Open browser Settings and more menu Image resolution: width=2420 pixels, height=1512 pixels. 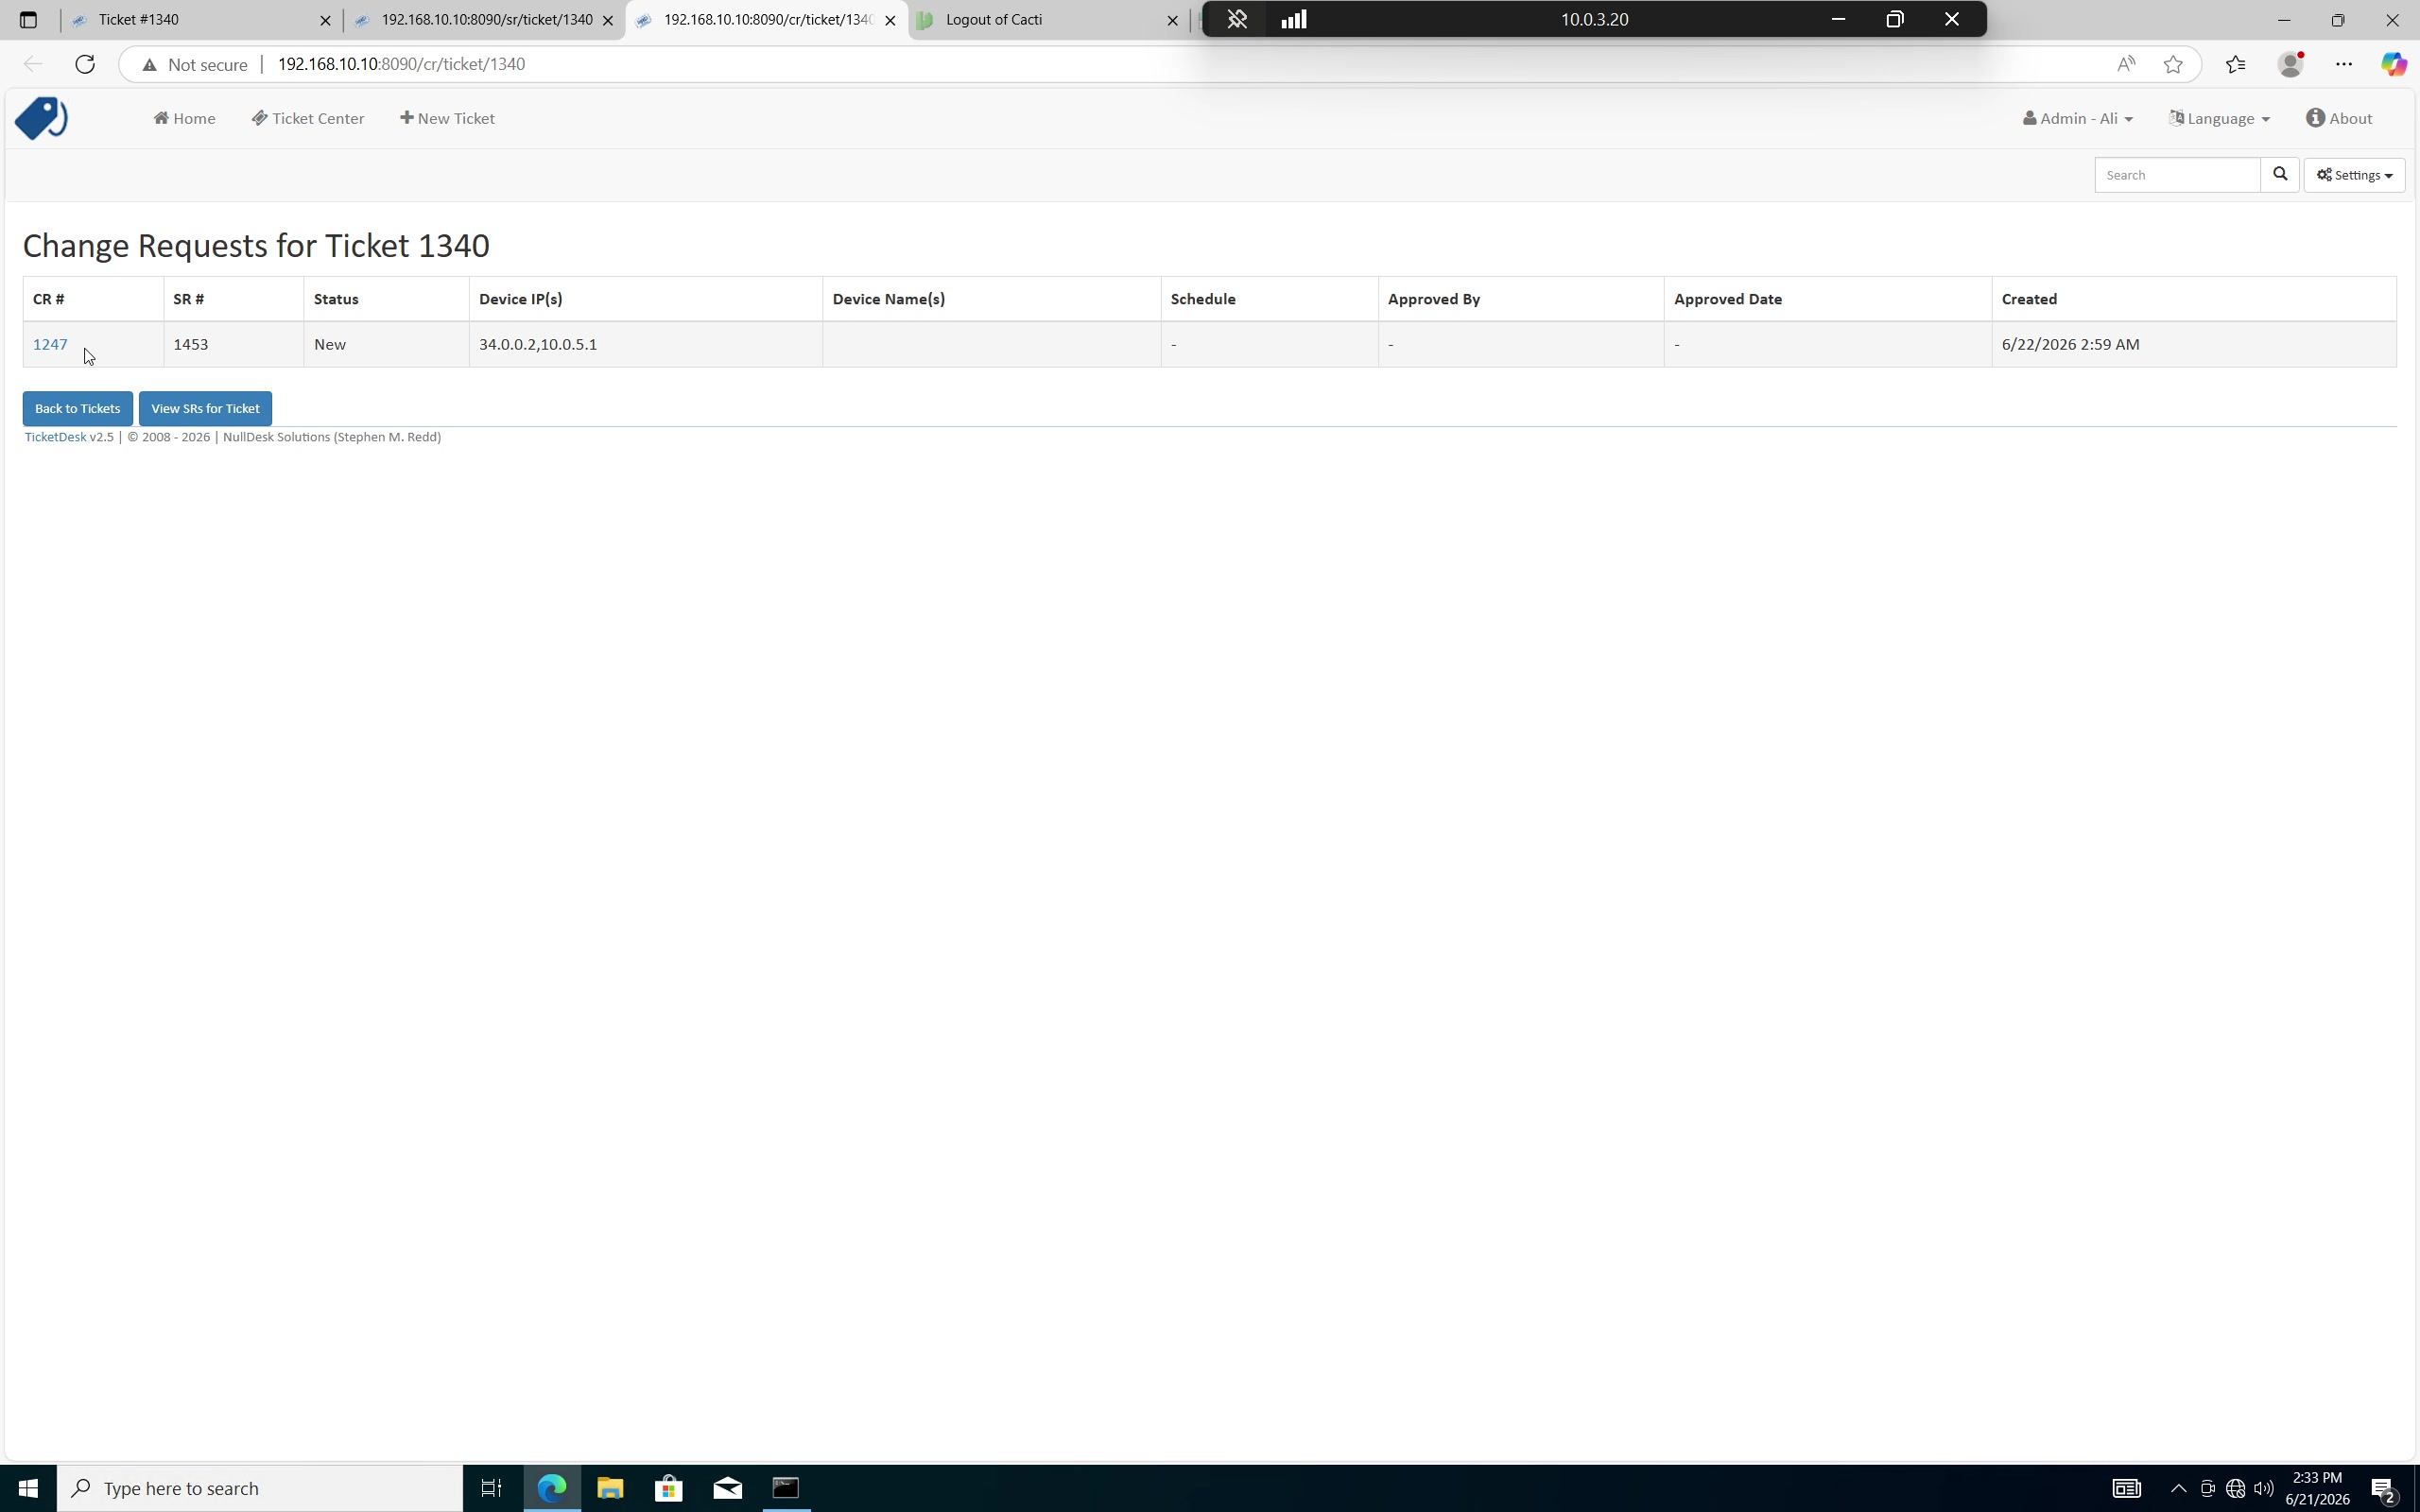[2344, 64]
